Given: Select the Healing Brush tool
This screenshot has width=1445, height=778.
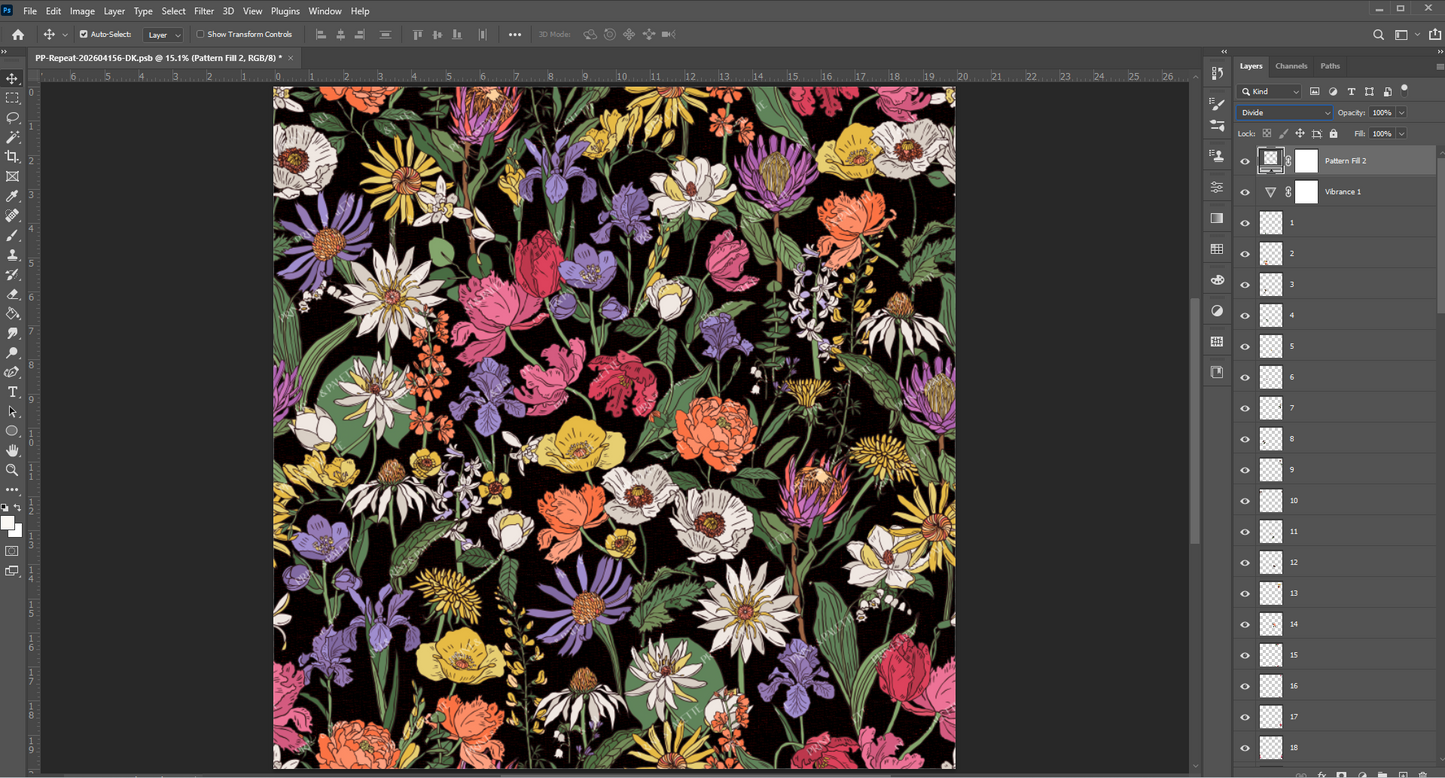Looking at the screenshot, I should (12, 215).
